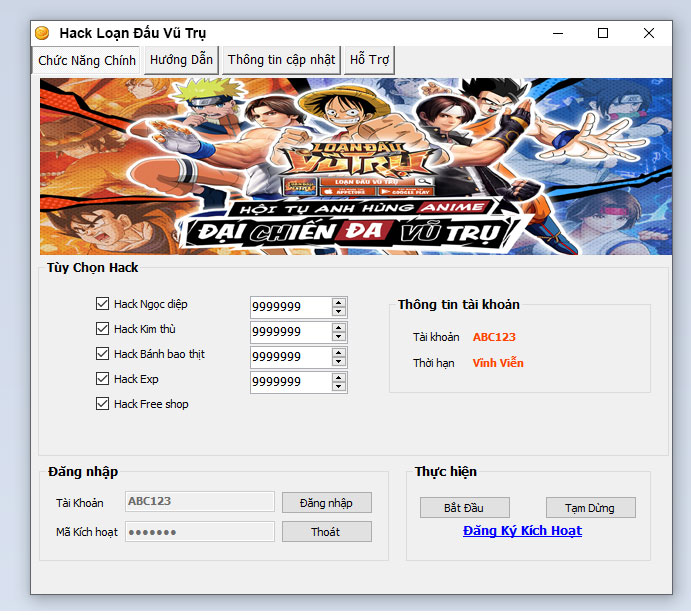
Task: Open the Đăng Ký Kích Hoạt link
Action: [x=522, y=531]
